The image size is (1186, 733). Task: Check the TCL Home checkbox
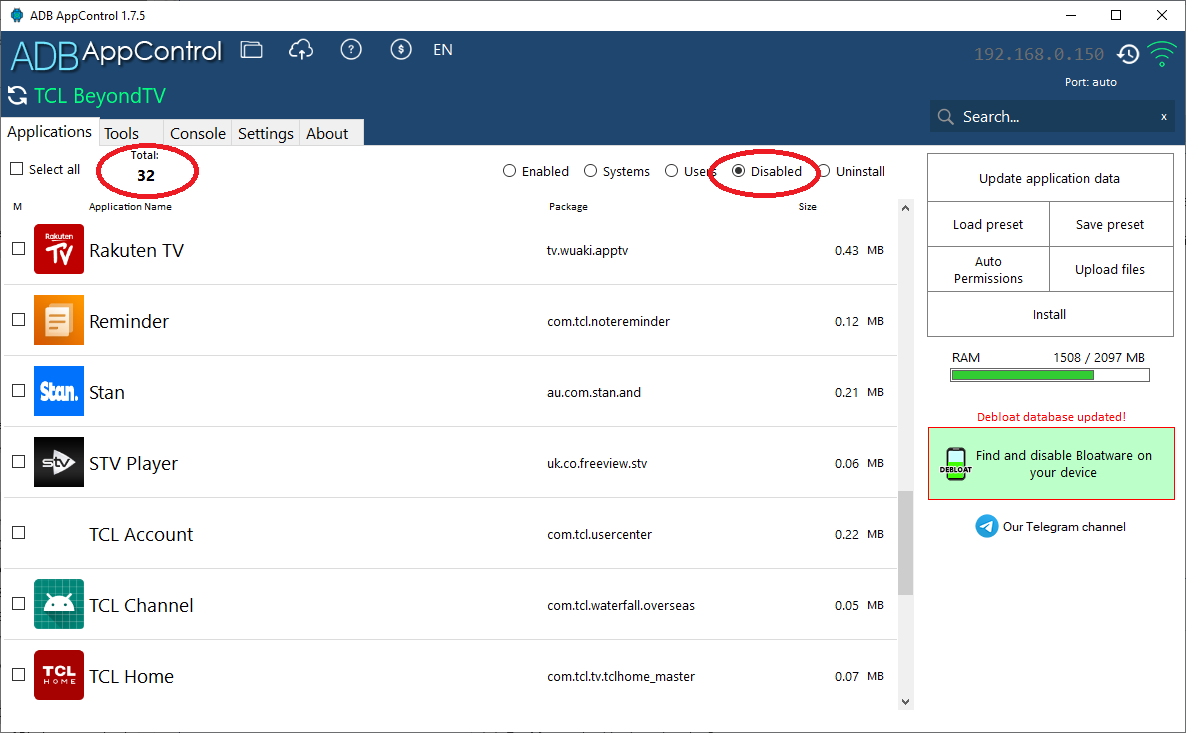[19, 676]
